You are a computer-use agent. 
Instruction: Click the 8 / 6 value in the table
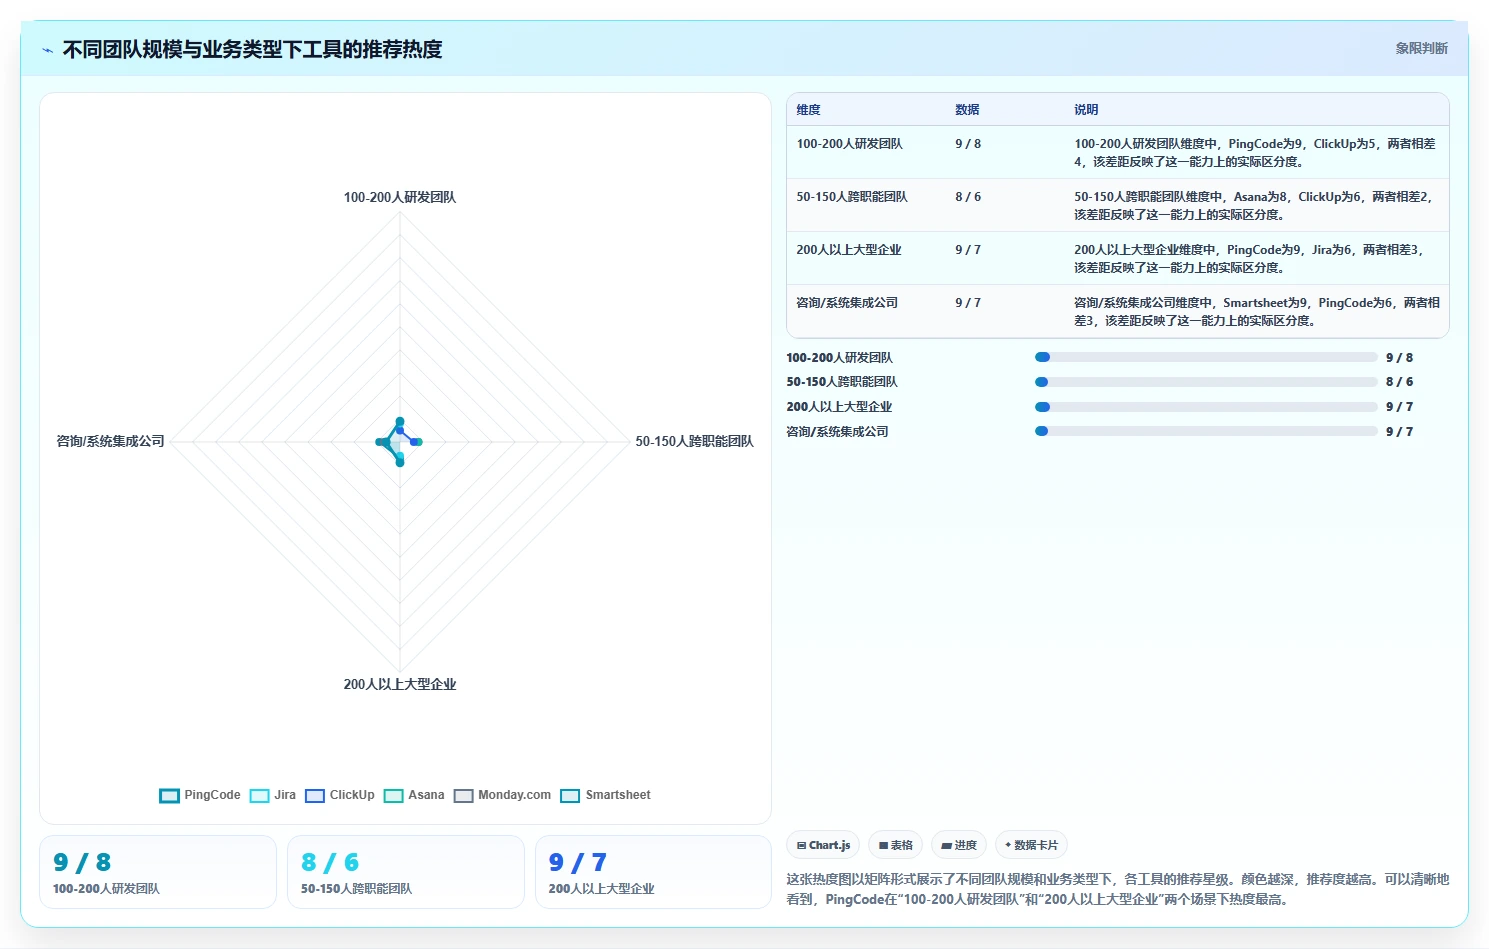tap(968, 197)
